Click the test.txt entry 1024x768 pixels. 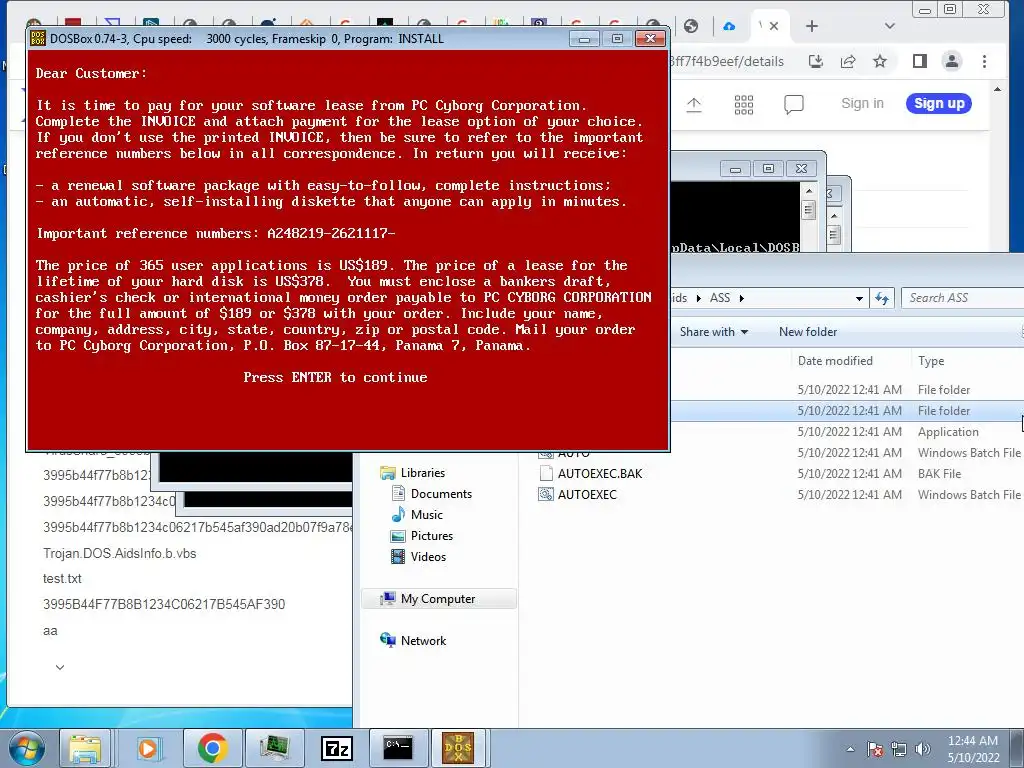pos(62,579)
